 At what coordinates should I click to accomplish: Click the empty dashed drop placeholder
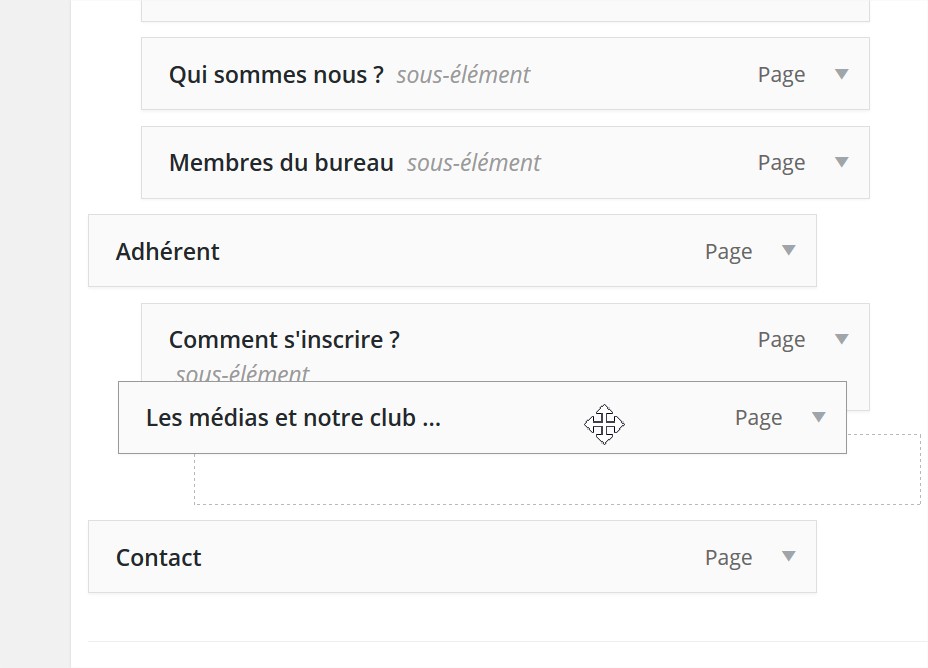pyautogui.click(x=556, y=480)
